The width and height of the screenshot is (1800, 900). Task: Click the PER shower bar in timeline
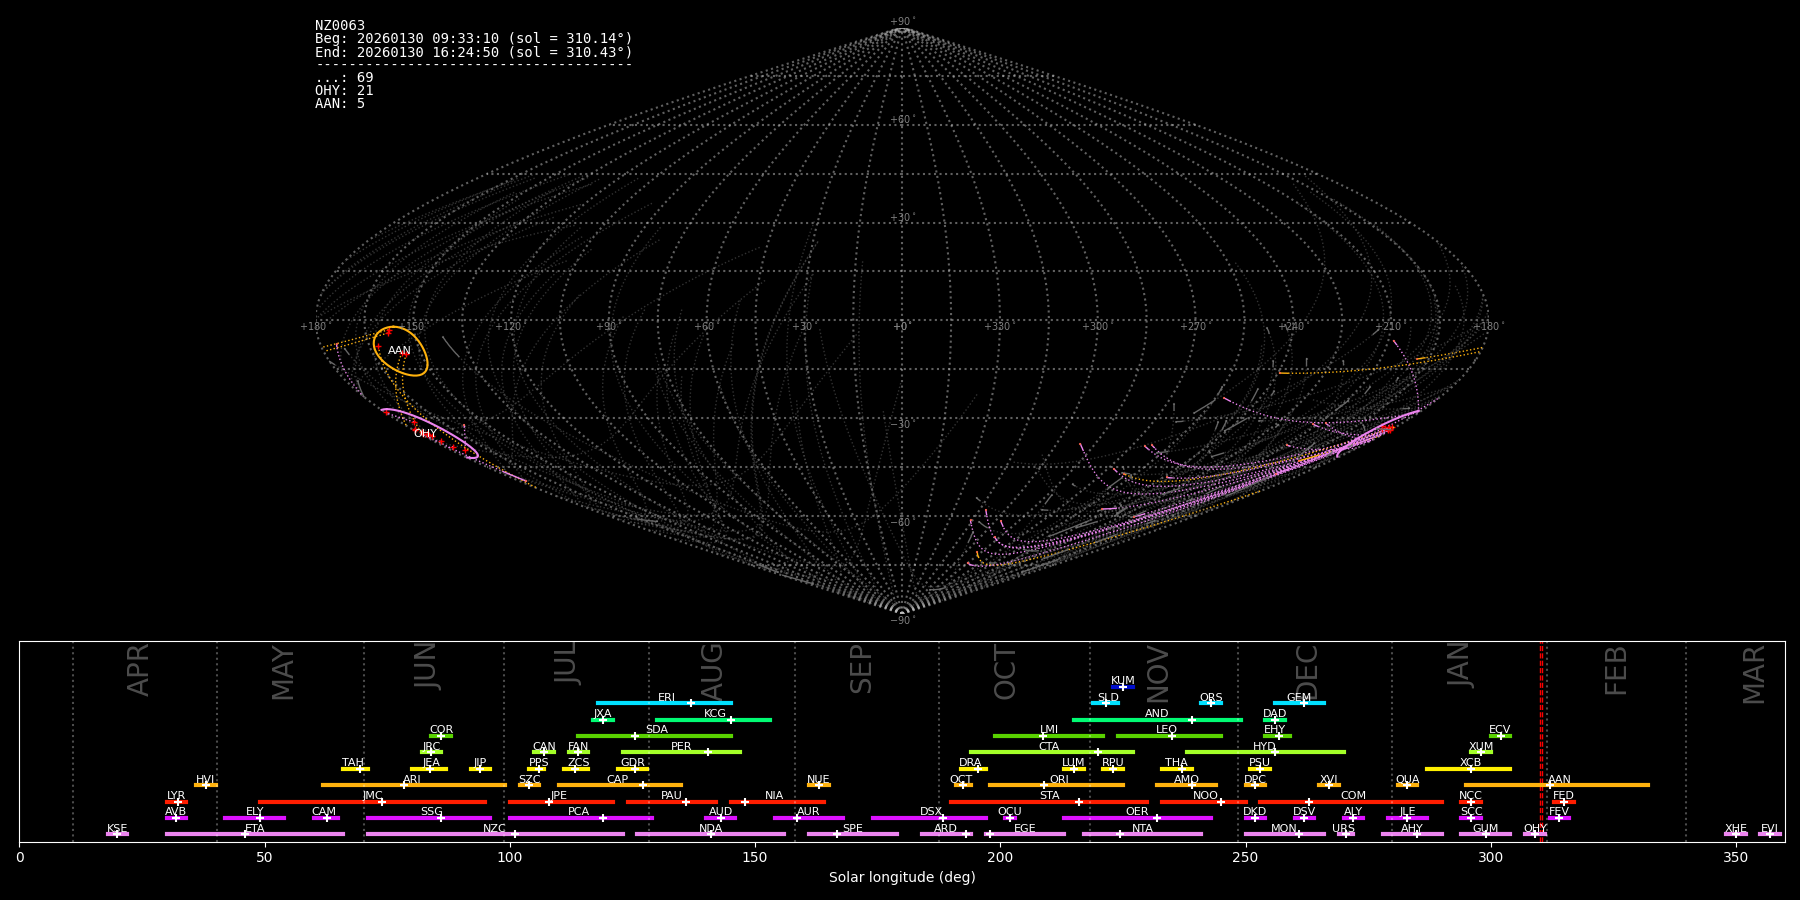[x=681, y=751]
